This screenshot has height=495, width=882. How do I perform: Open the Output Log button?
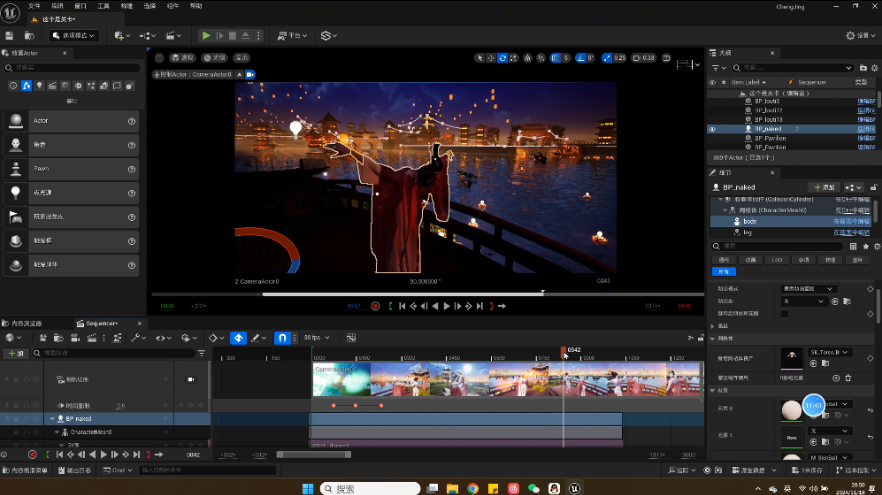pyautogui.click(x=75, y=470)
